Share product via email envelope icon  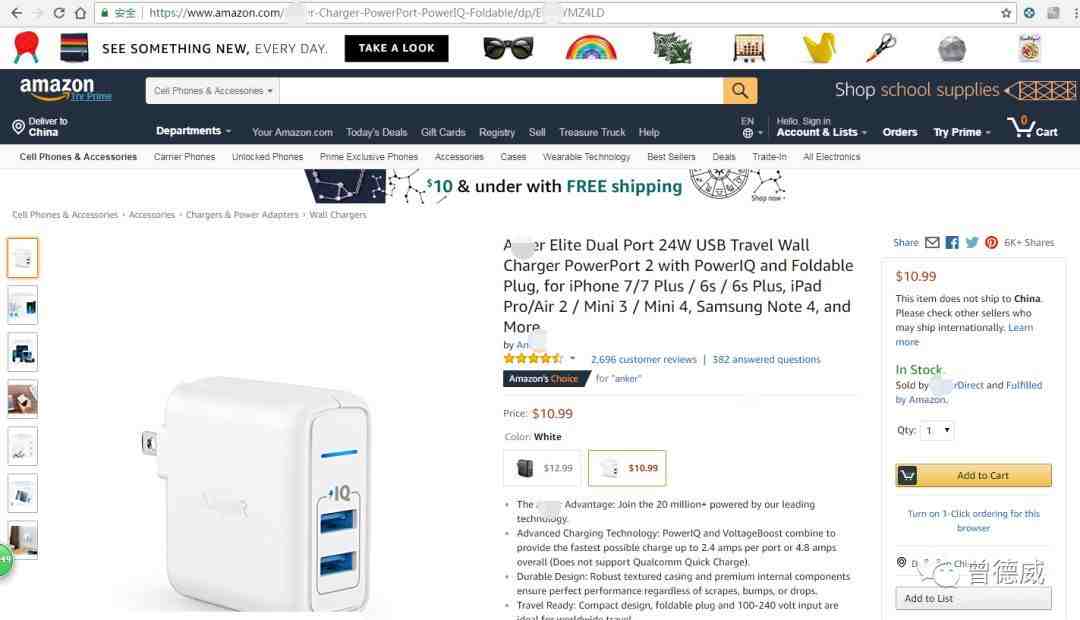(932, 242)
